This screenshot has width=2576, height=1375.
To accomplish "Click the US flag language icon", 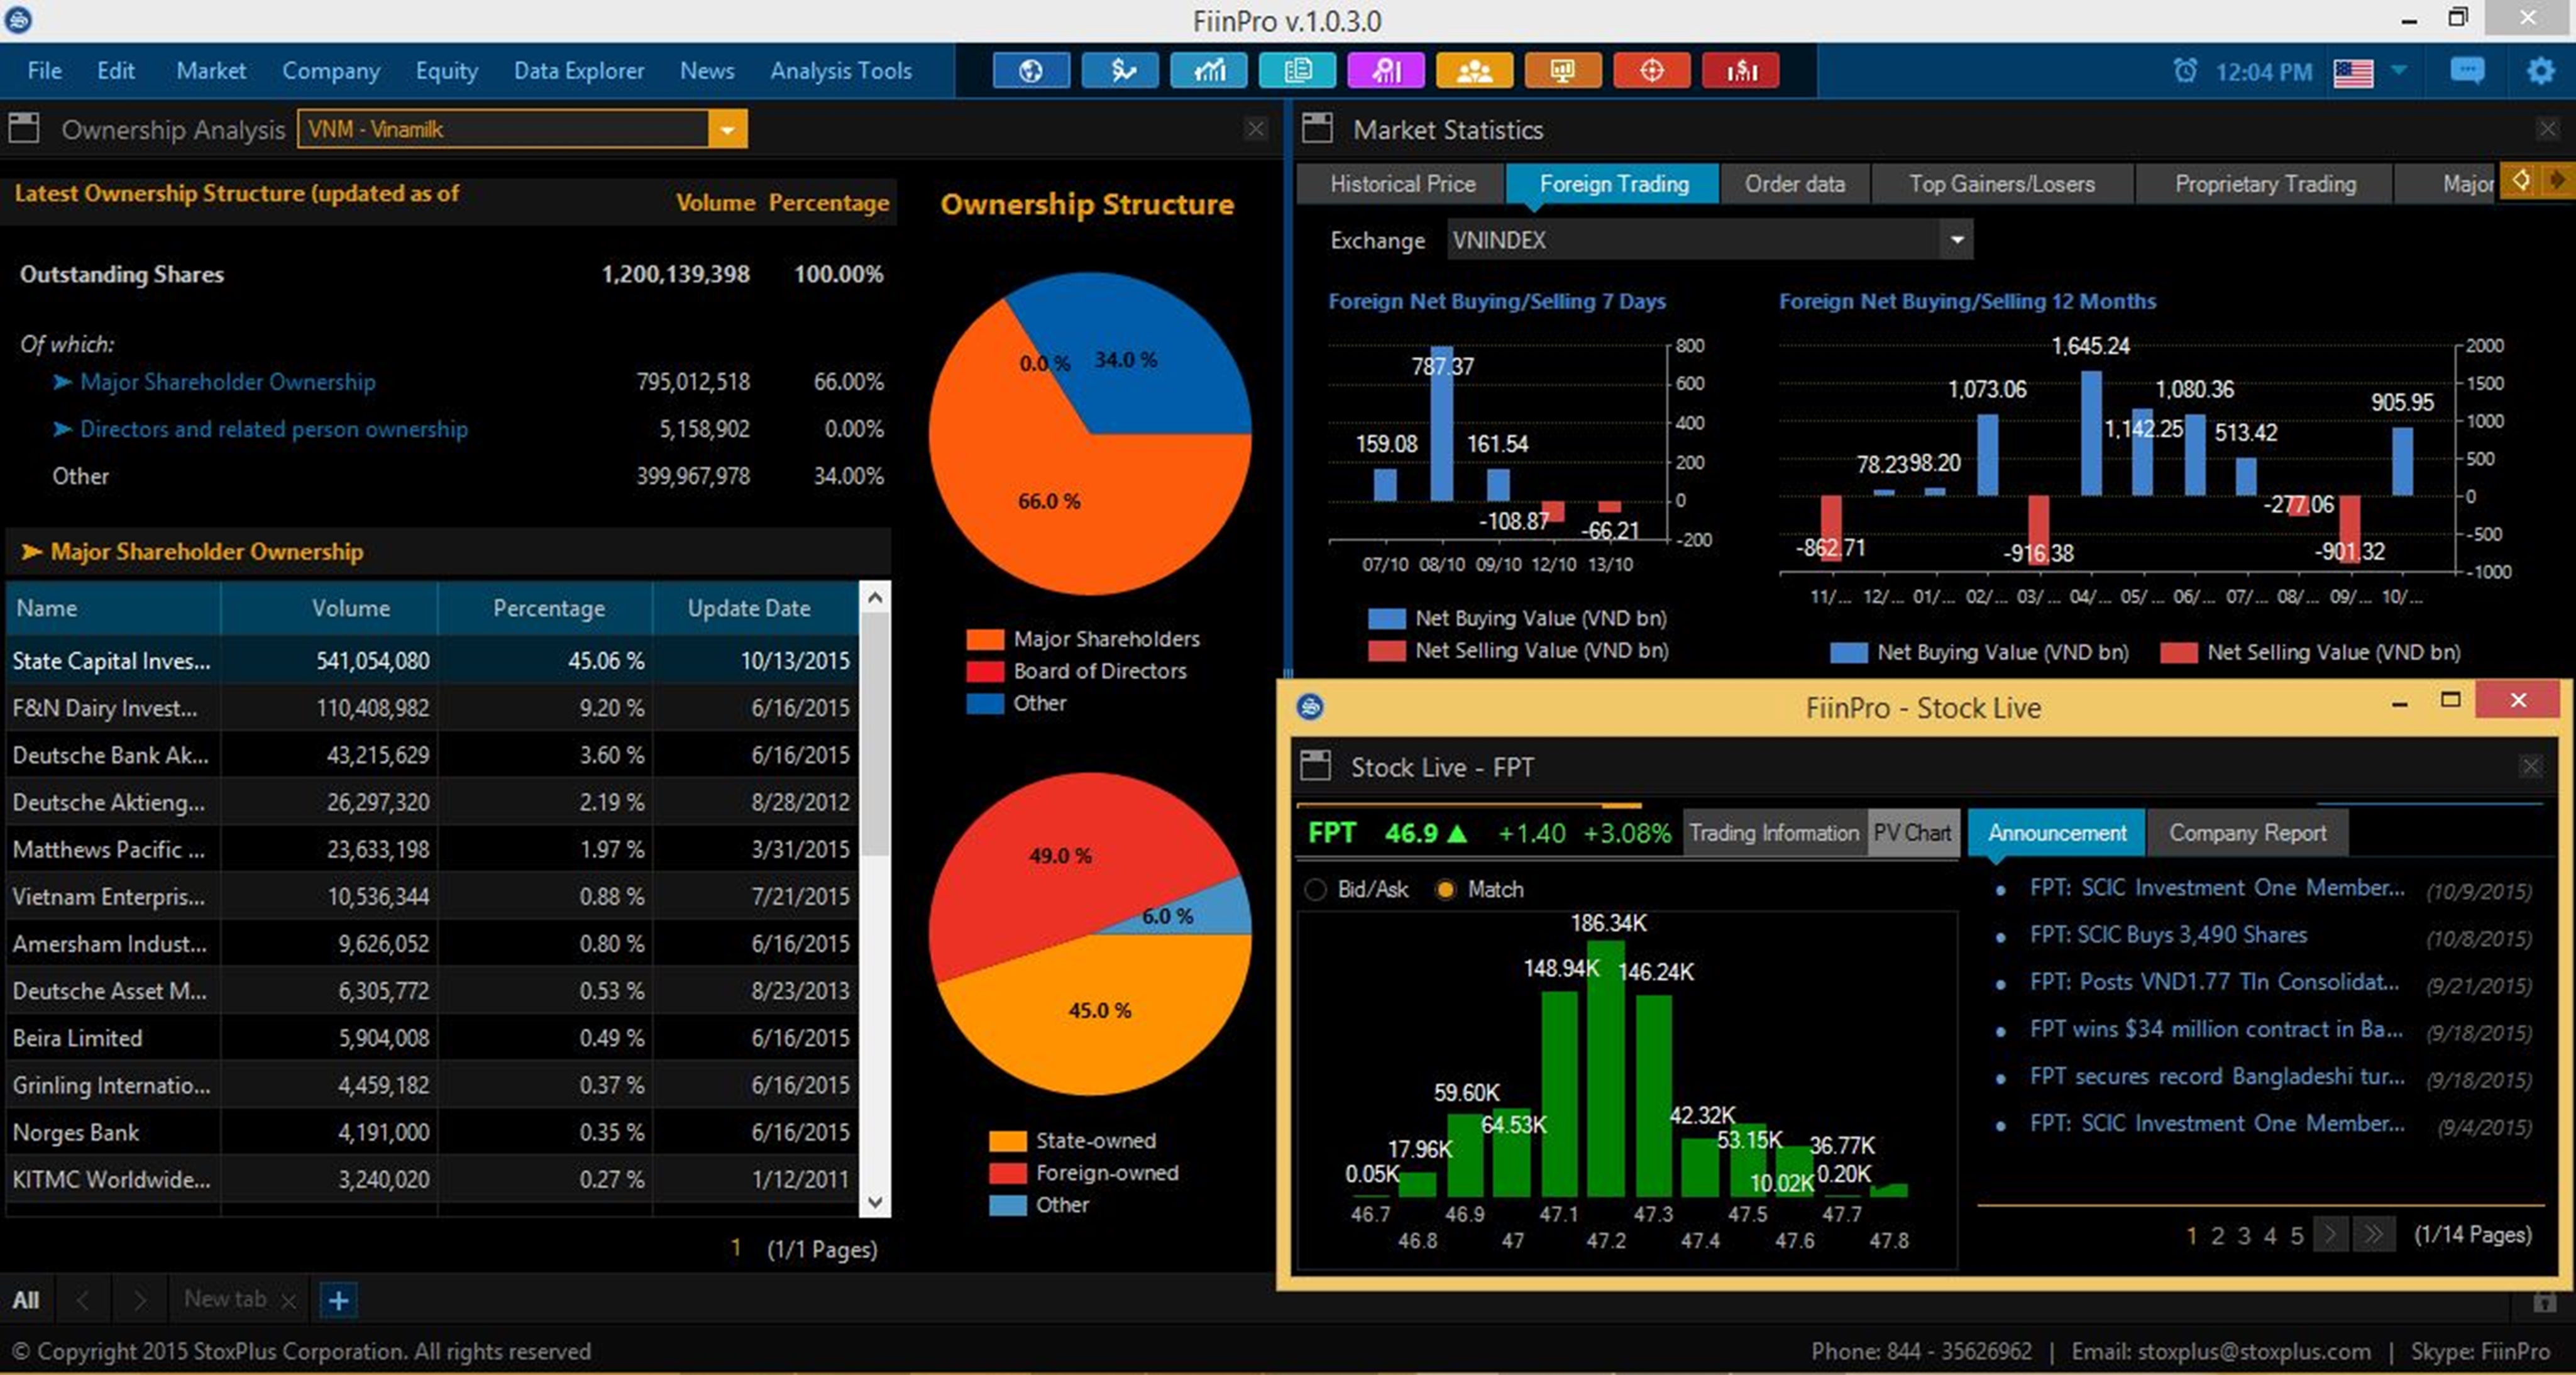I will [2353, 73].
